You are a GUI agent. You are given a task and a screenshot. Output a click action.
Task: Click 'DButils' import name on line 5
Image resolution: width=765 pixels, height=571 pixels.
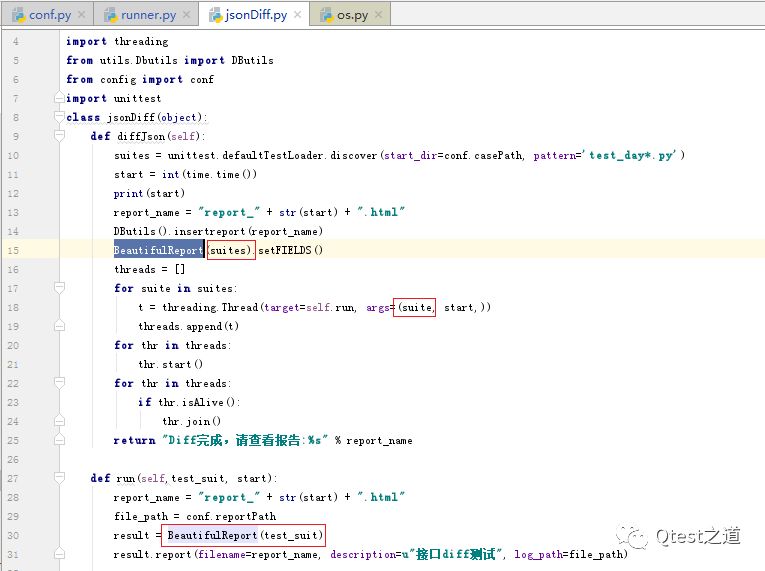(252, 61)
